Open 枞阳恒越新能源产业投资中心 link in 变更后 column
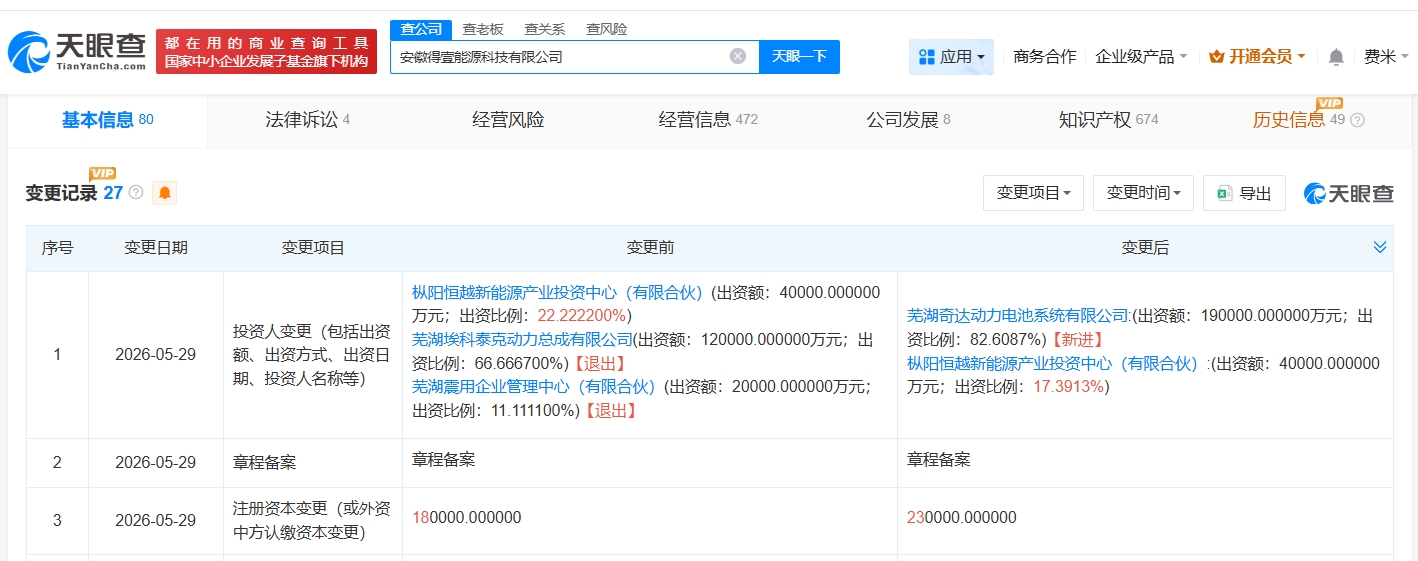The width and height of the screenshot is (1418, 561). tap(1052, 363)
